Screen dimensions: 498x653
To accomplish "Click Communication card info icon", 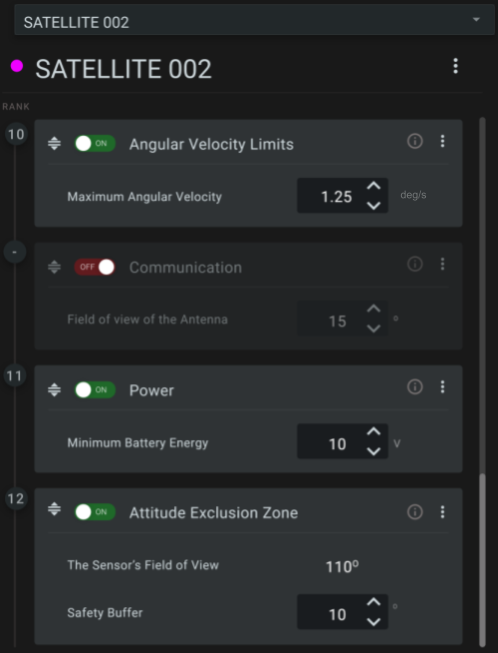I will [414, 264].
